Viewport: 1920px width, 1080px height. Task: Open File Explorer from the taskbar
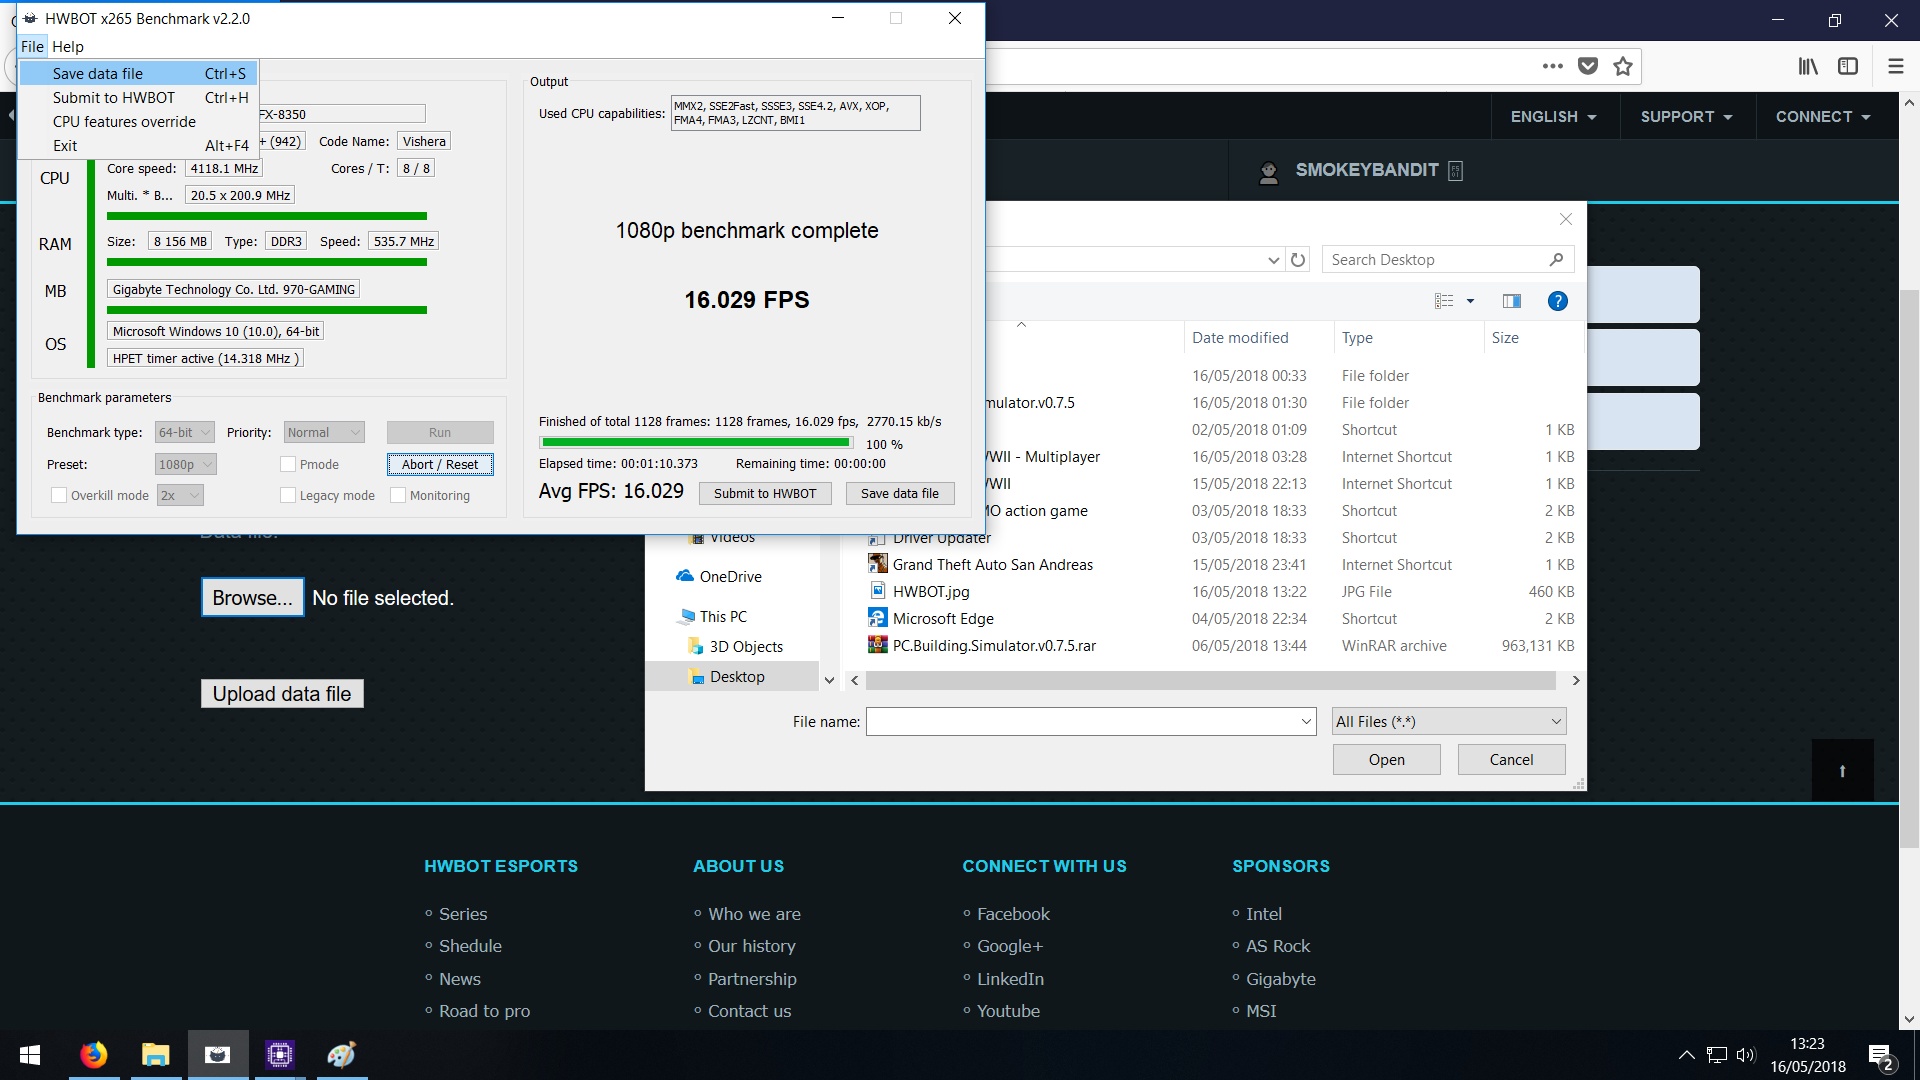tap(155, 1055)
